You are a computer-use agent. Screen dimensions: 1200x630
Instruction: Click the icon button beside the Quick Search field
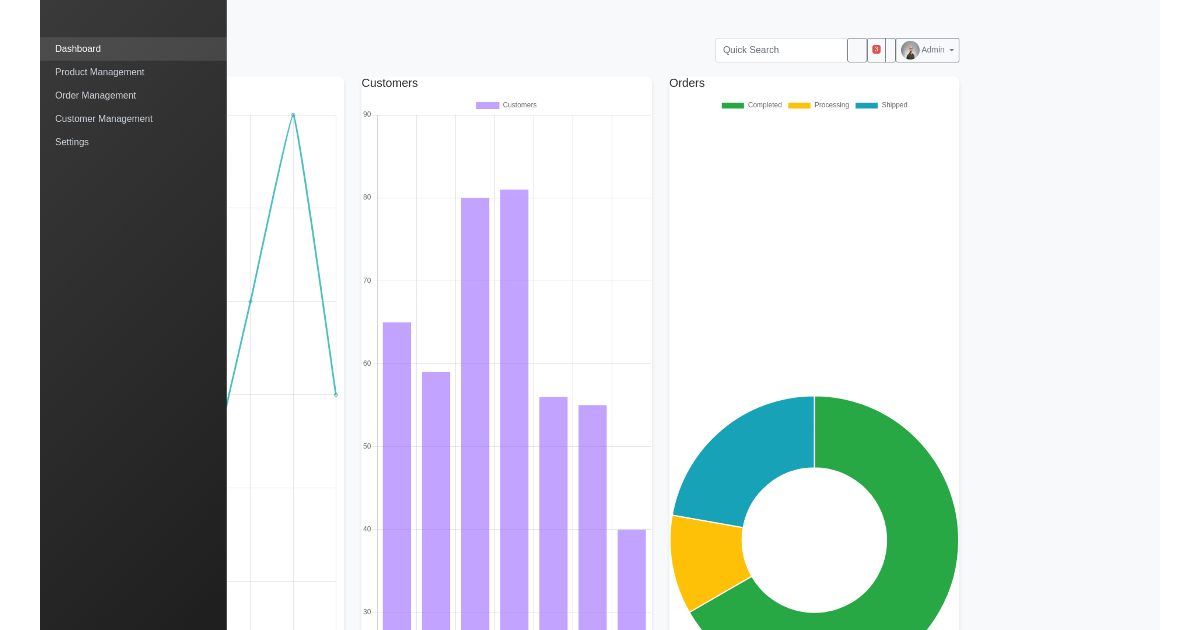coord(856,49)
